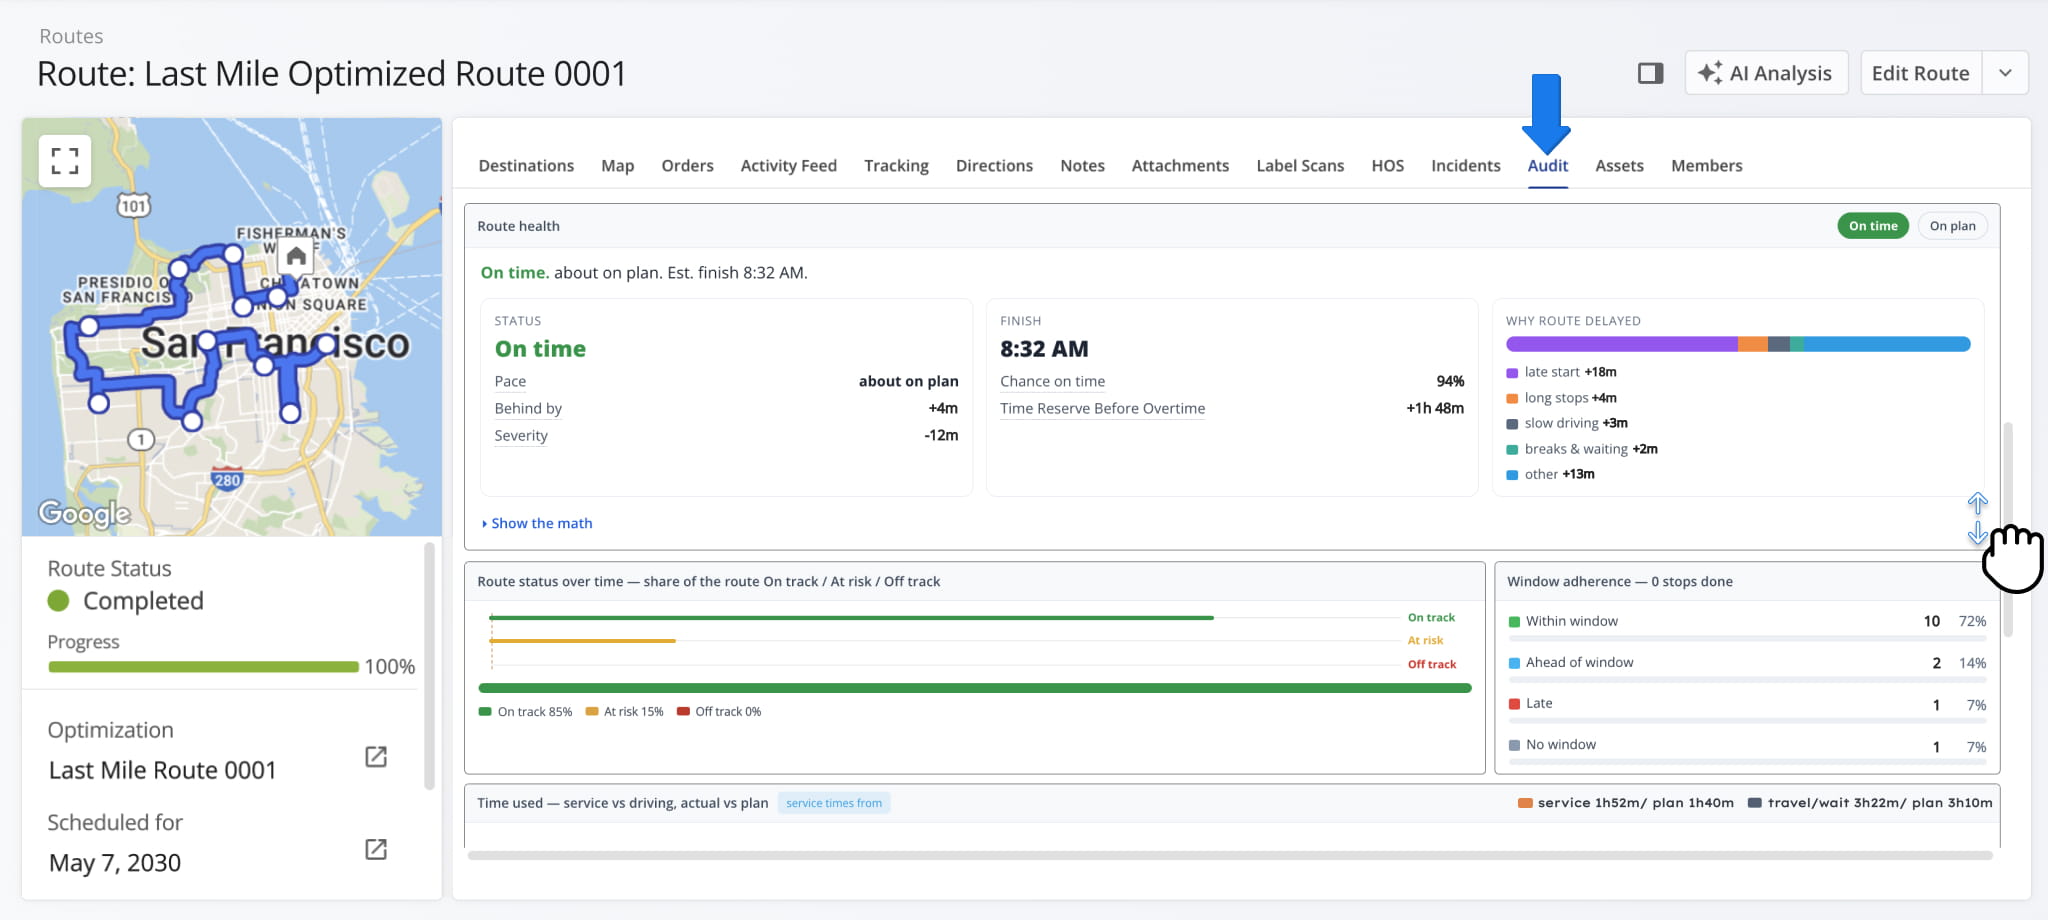This screenshot has width=2048, height=920.
Task: Click the Off track 0% legend
Action: pos(719,712)
